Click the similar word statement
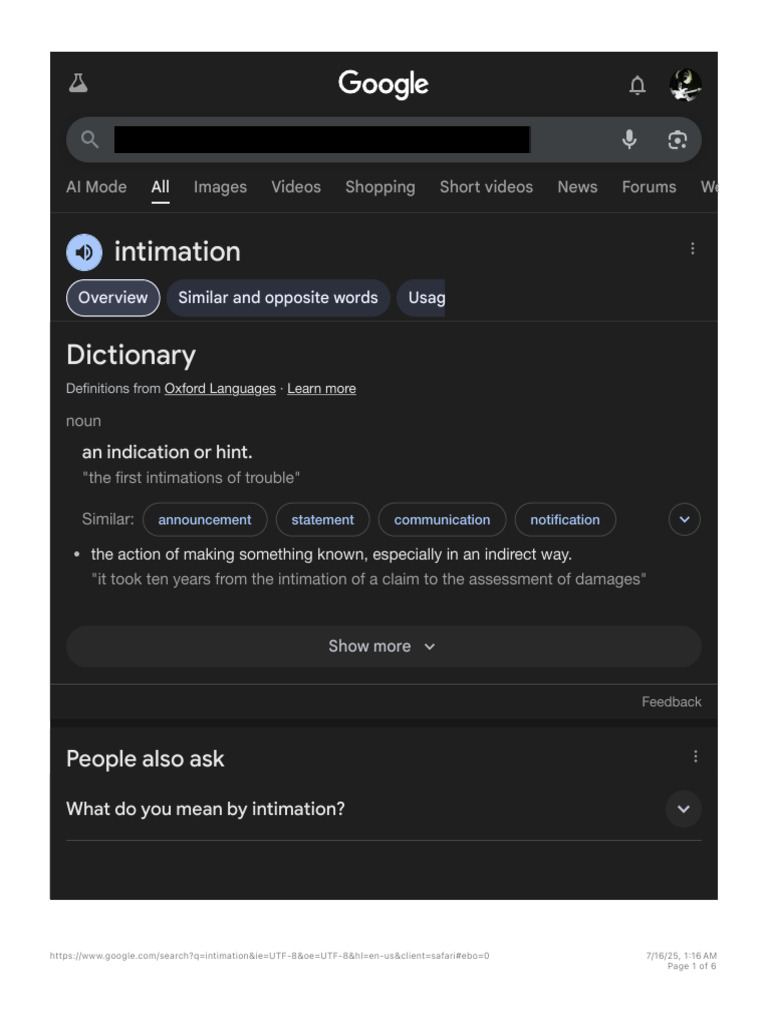Image resolution: width=768 pixels, height=1024 pixels. pyautogui.click(x=323, y=520)
